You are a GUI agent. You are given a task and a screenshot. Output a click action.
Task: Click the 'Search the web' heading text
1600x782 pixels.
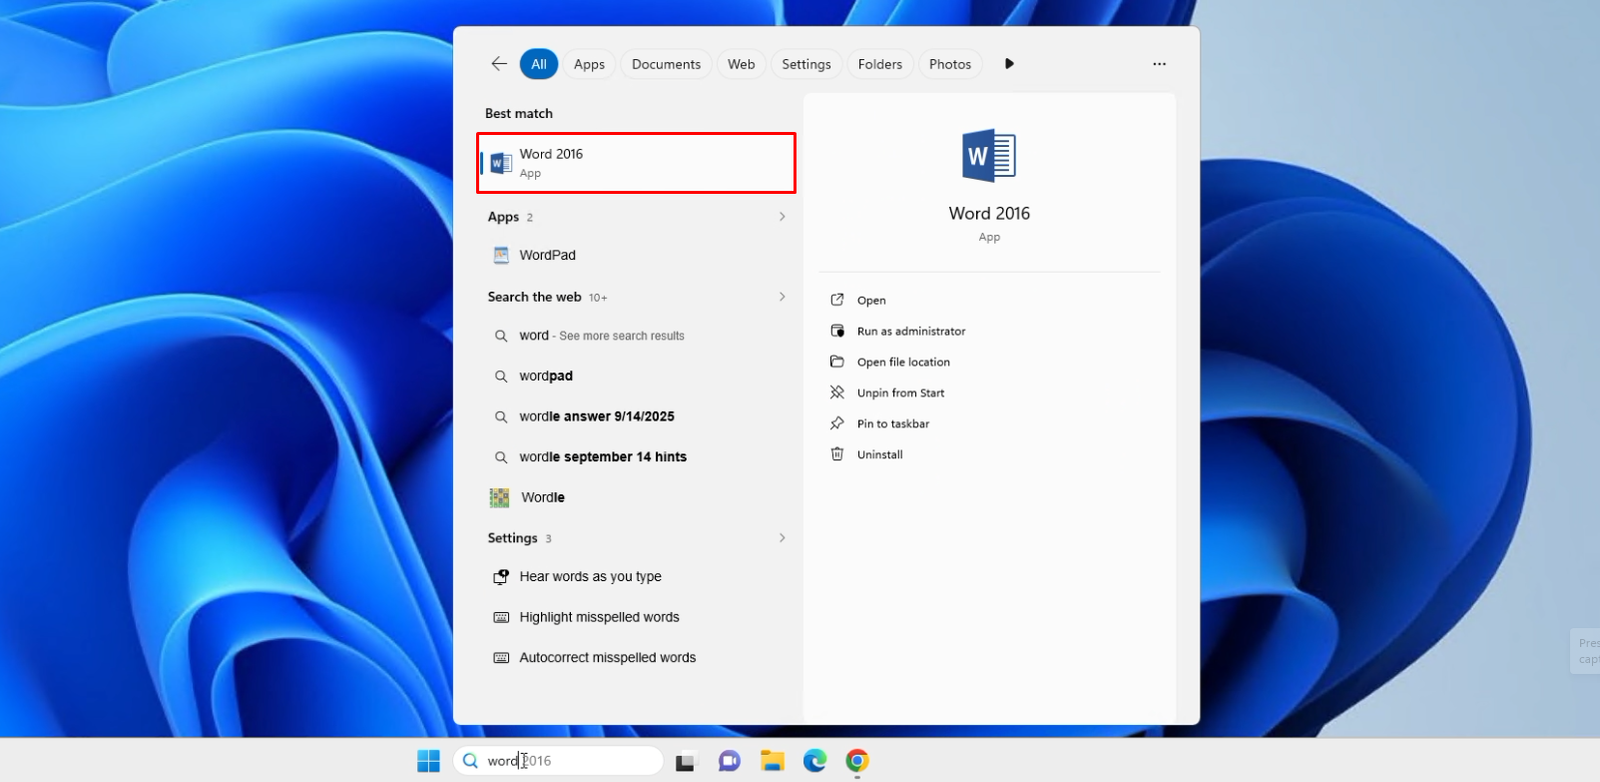coord(534,297)
